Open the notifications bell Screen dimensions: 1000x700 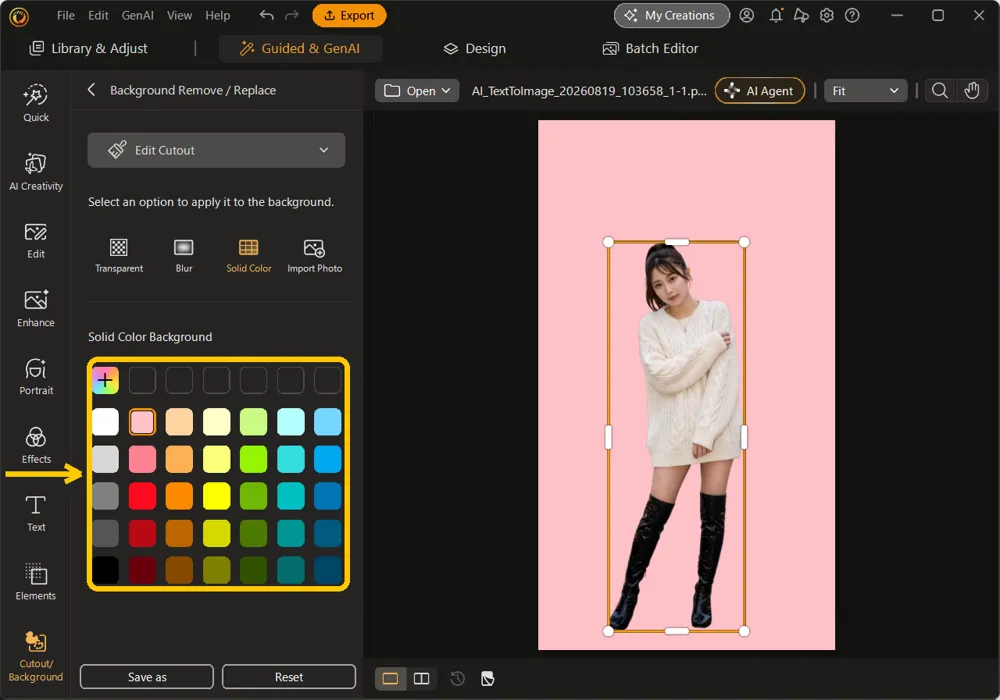pyautogui.click(x=776, y=15)
